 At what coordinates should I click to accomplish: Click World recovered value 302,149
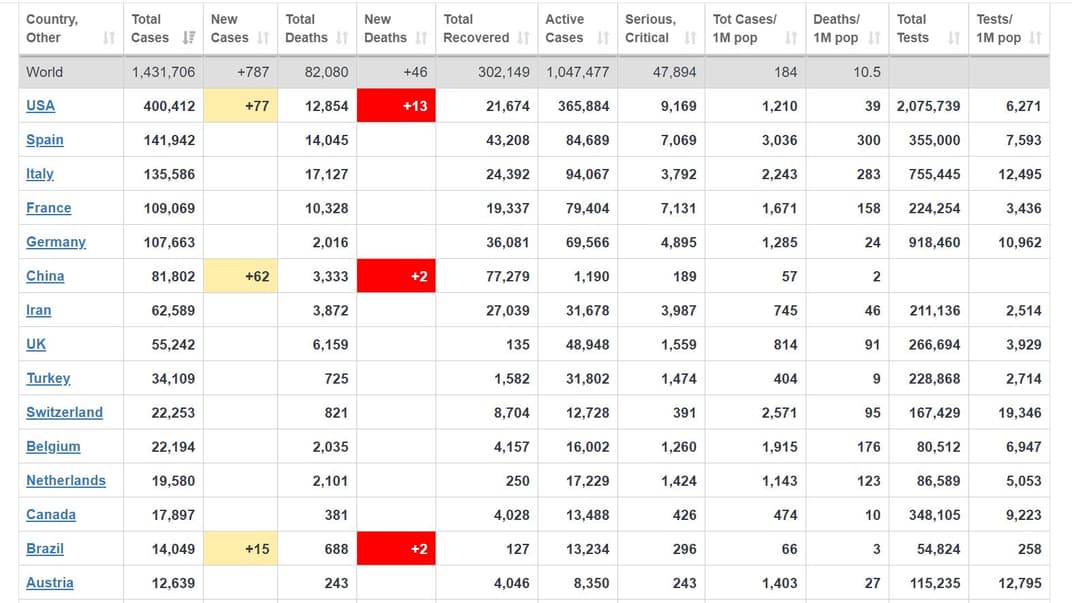[x=504, y=72]
